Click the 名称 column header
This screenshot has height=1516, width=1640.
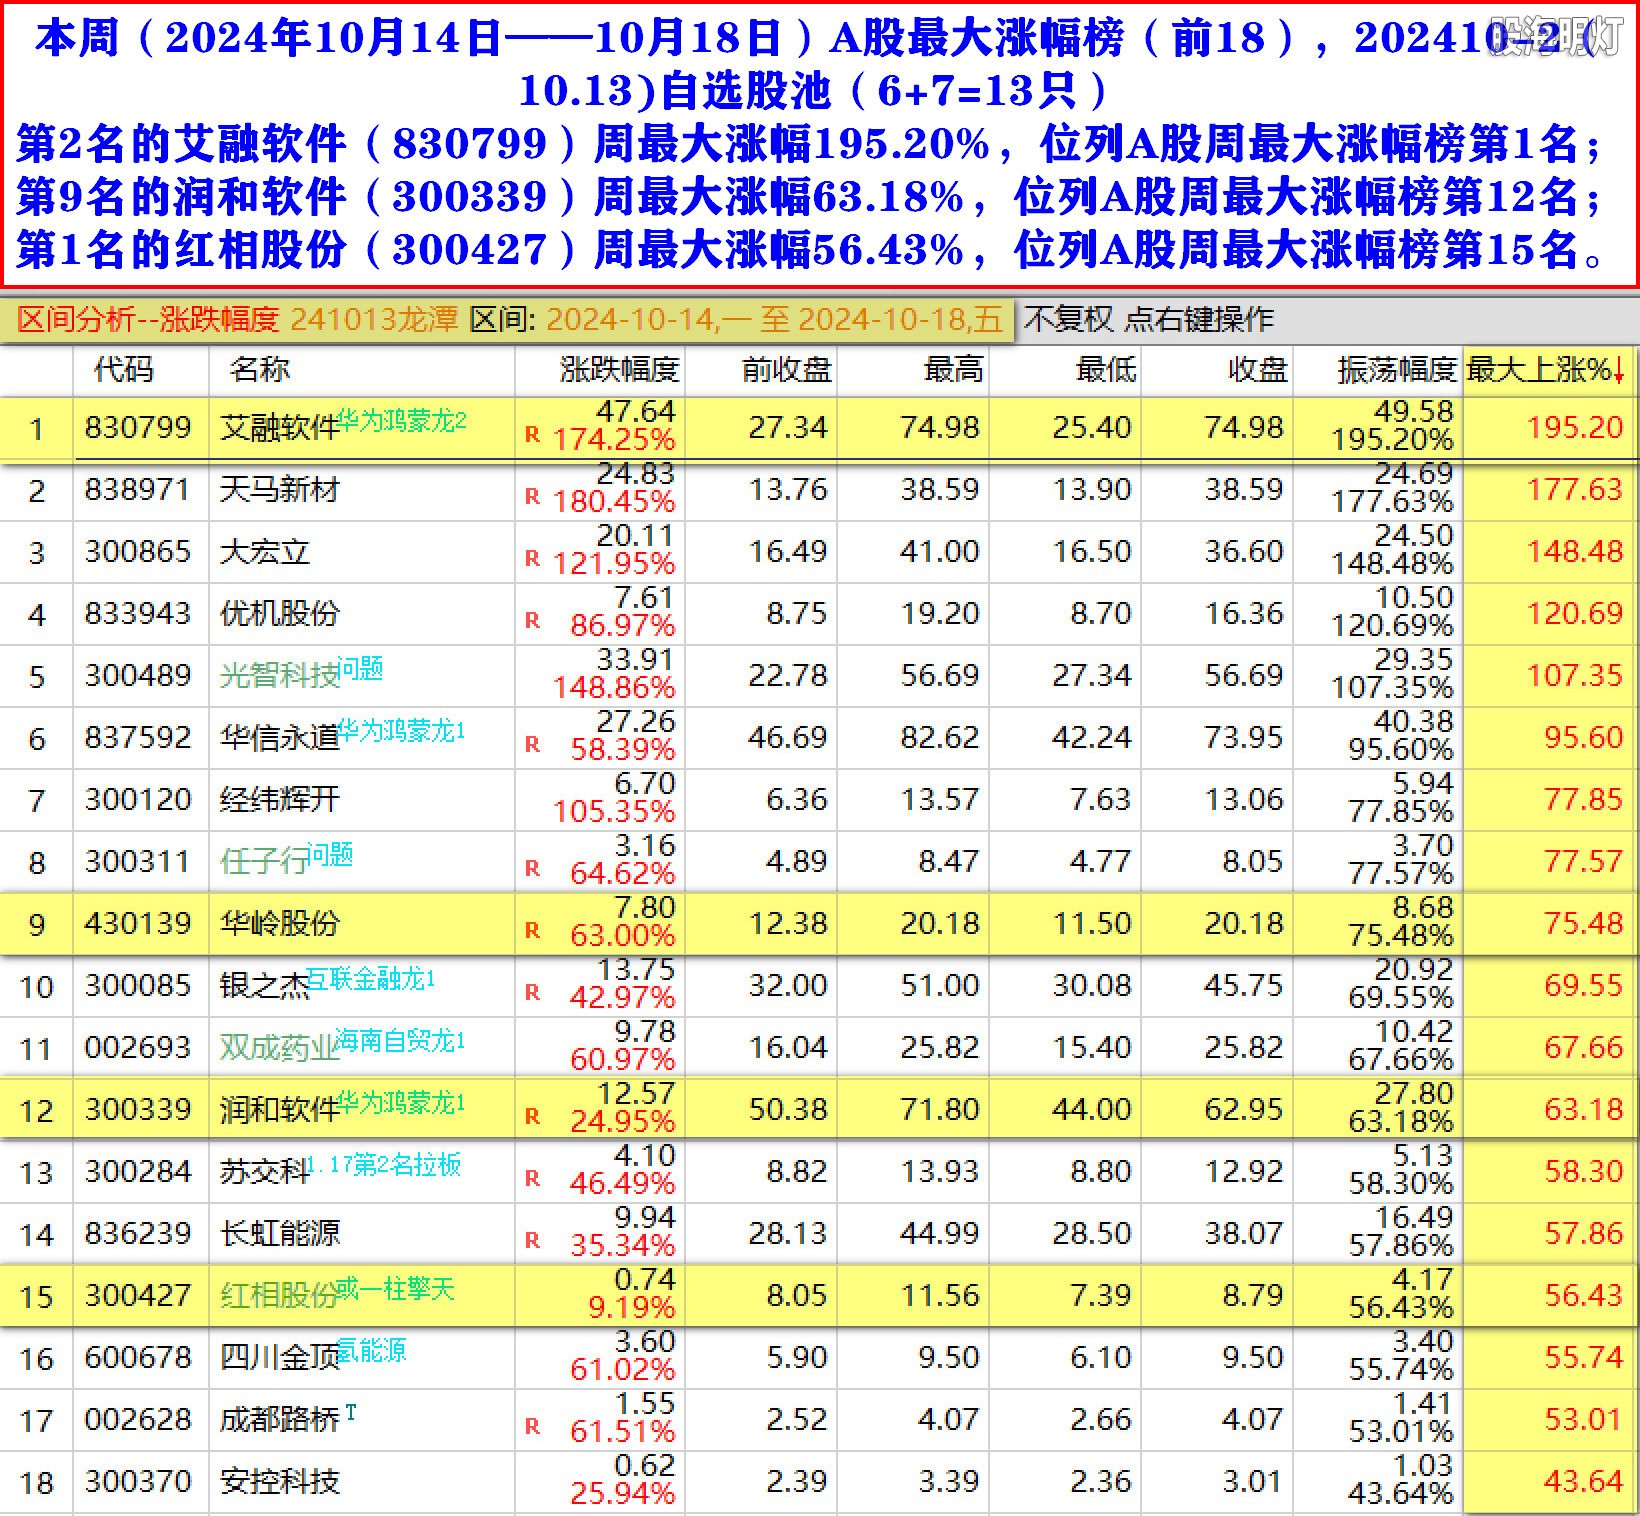point(259,370)
